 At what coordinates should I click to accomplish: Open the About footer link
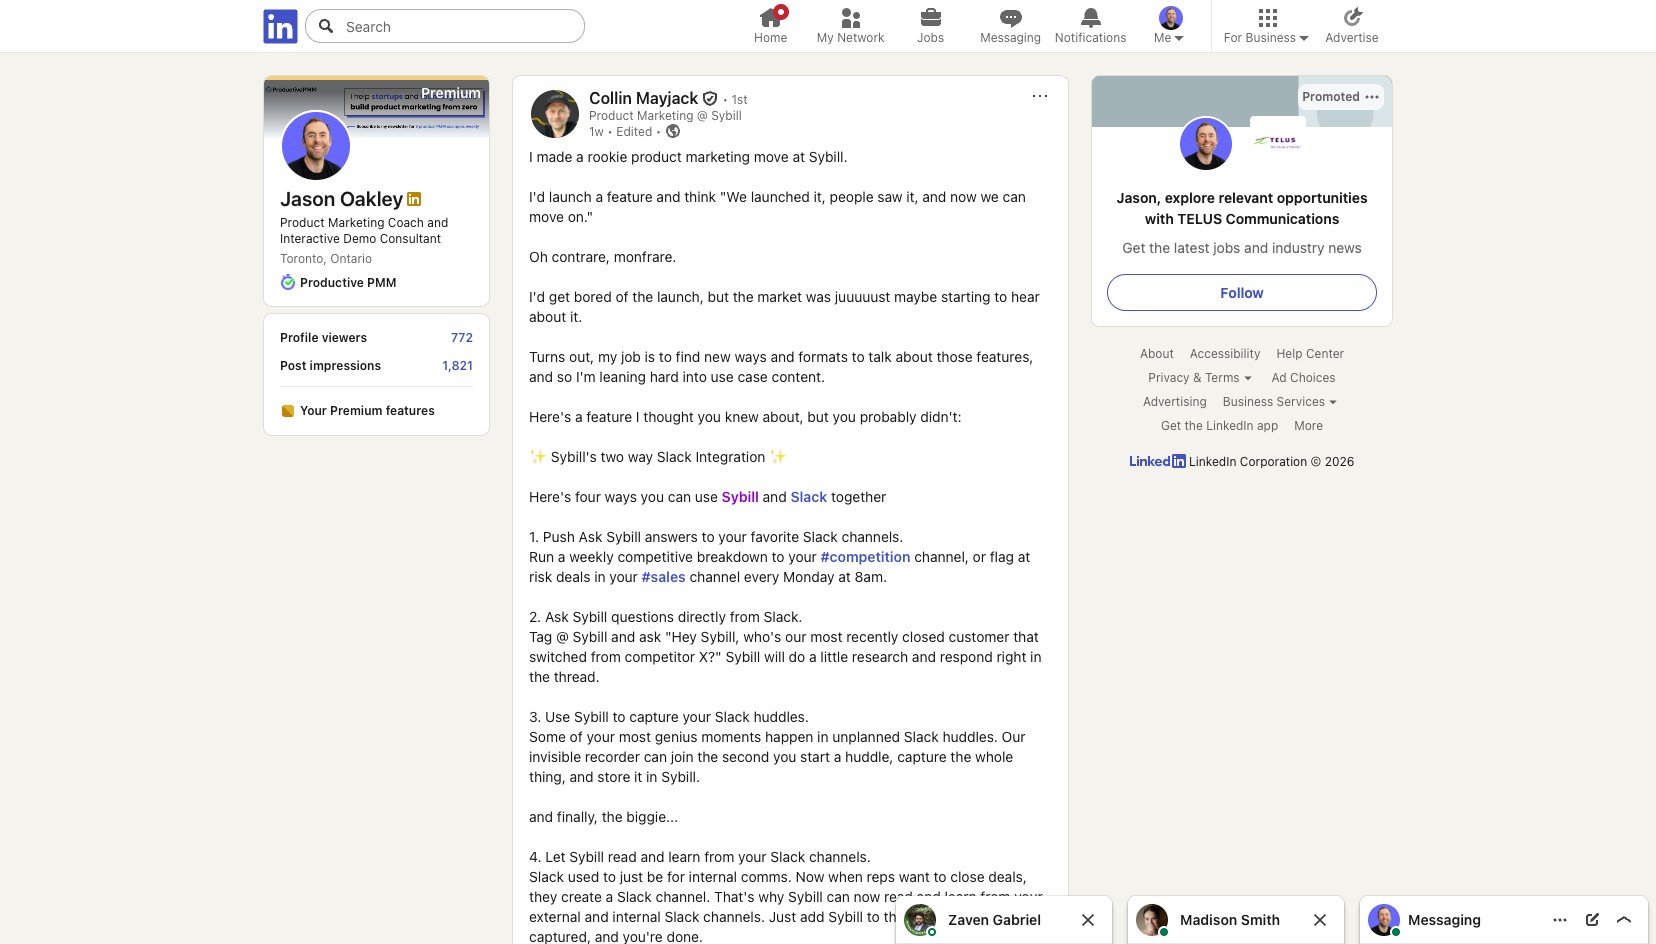1156,354
